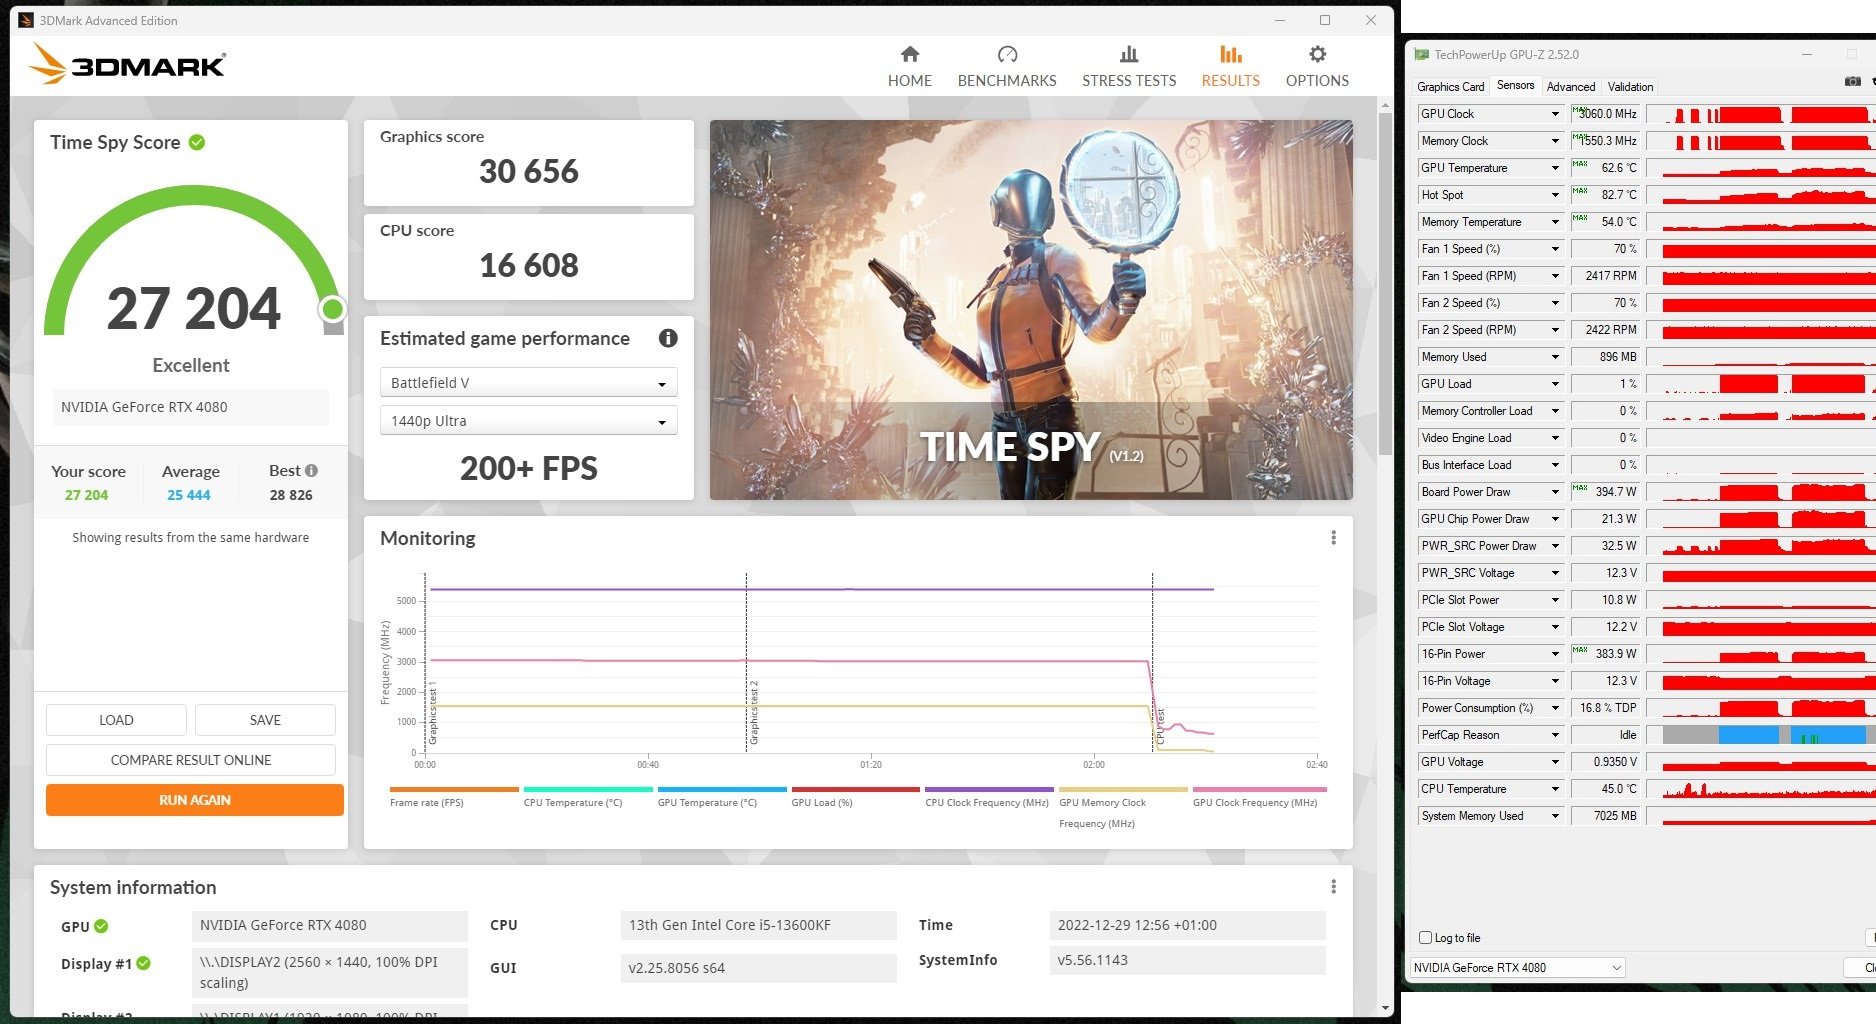Switch to the Advanced tab in GPU-Z
The width and height of the screenshot is (1876, 1024).
[x=1570, y=87]
